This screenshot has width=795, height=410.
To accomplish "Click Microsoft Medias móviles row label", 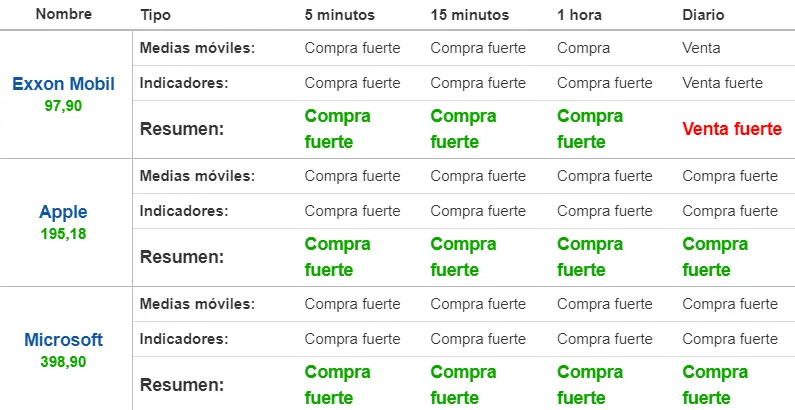I will coord(197,304).
